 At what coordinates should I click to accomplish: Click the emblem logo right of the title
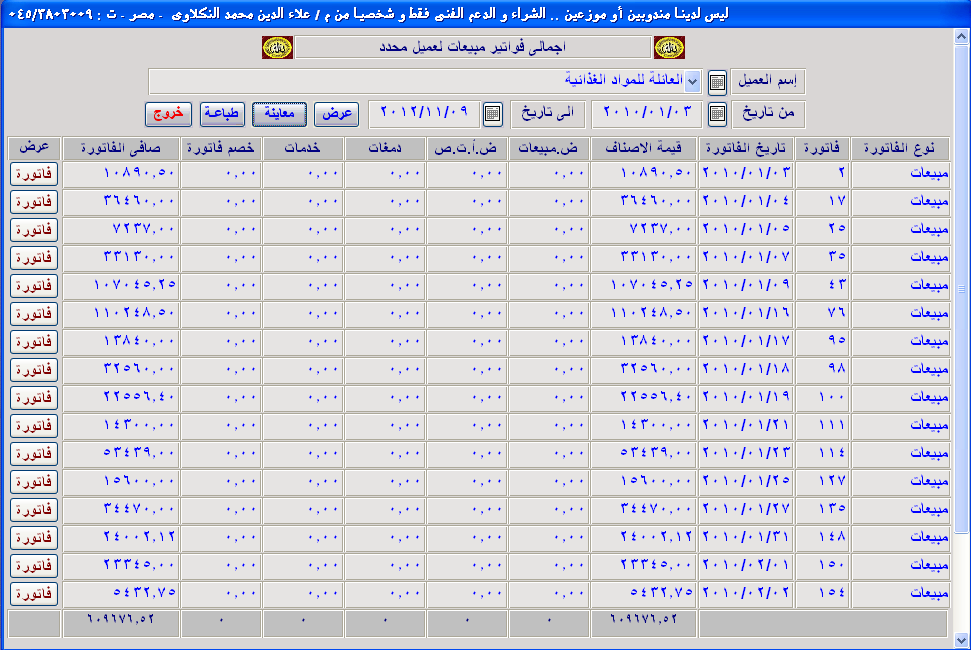[669, 47]
